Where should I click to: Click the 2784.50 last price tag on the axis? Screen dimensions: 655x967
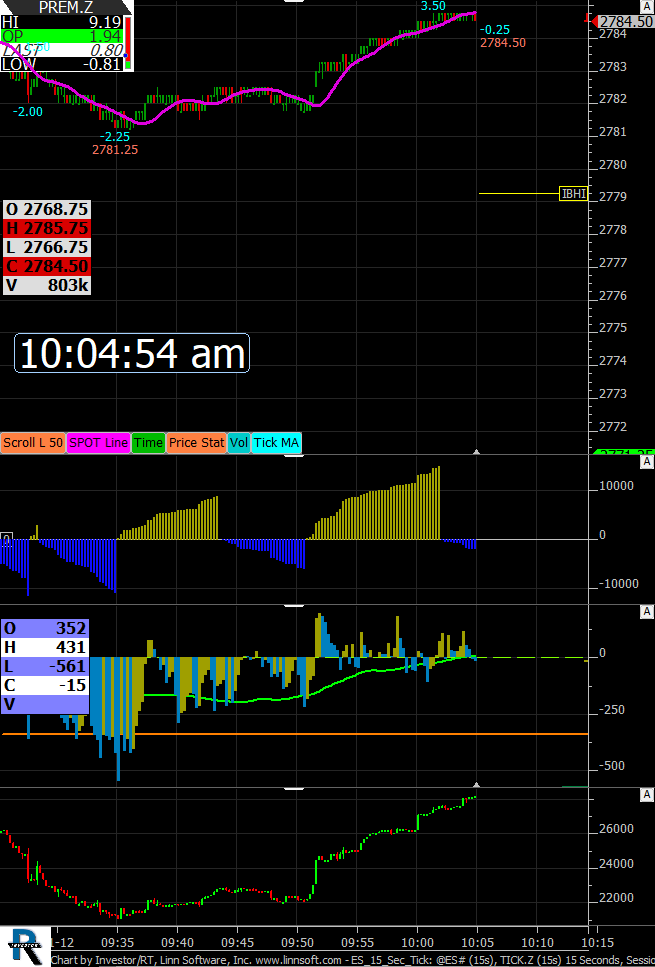click(624, 22)
